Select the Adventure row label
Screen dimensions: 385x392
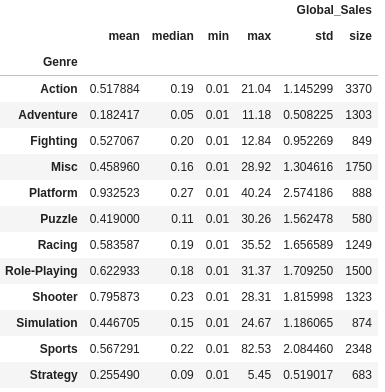click(x=48, y=115)
